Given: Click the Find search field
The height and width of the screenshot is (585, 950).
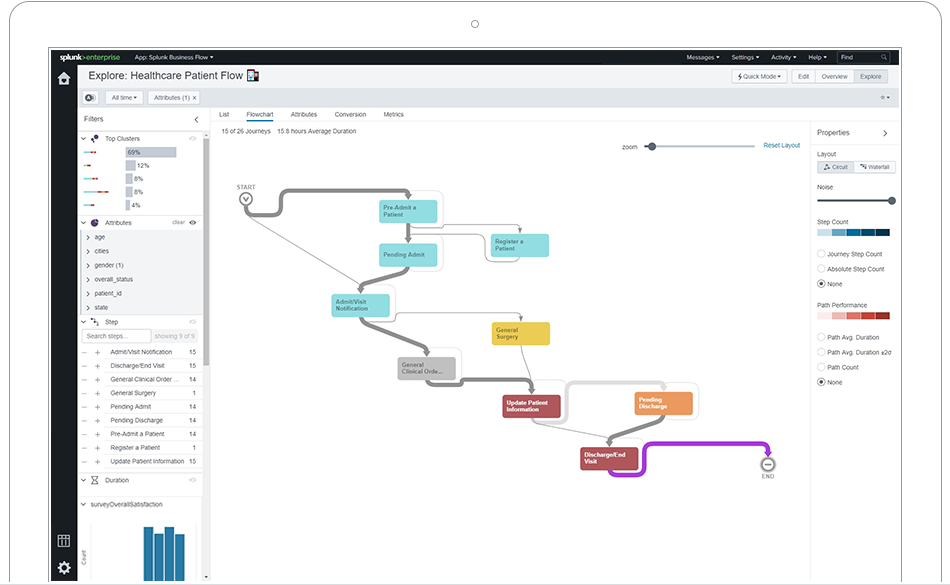Looking at the screenshot, I should (x=863, y=58).
